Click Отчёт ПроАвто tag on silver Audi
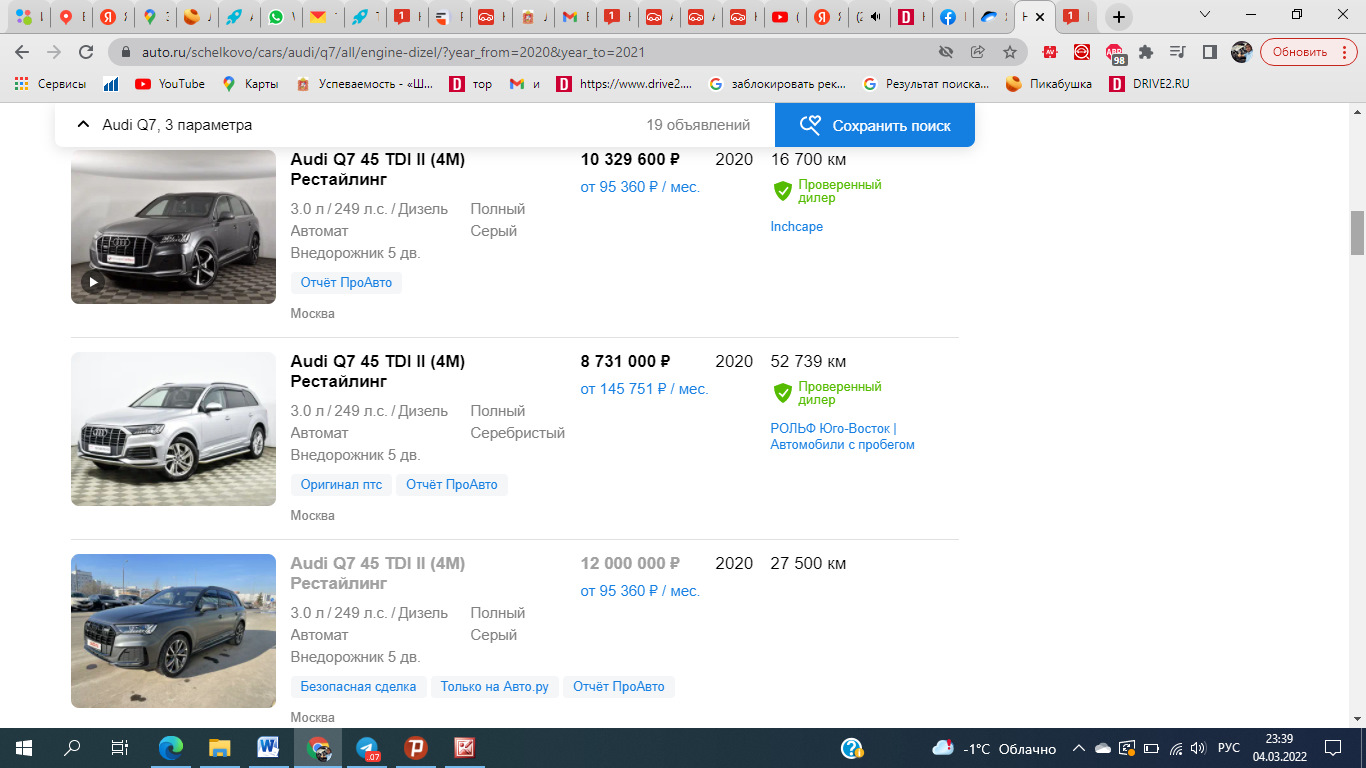The height and width of the screenshot is (768, 1366). [x=451, y=485]
